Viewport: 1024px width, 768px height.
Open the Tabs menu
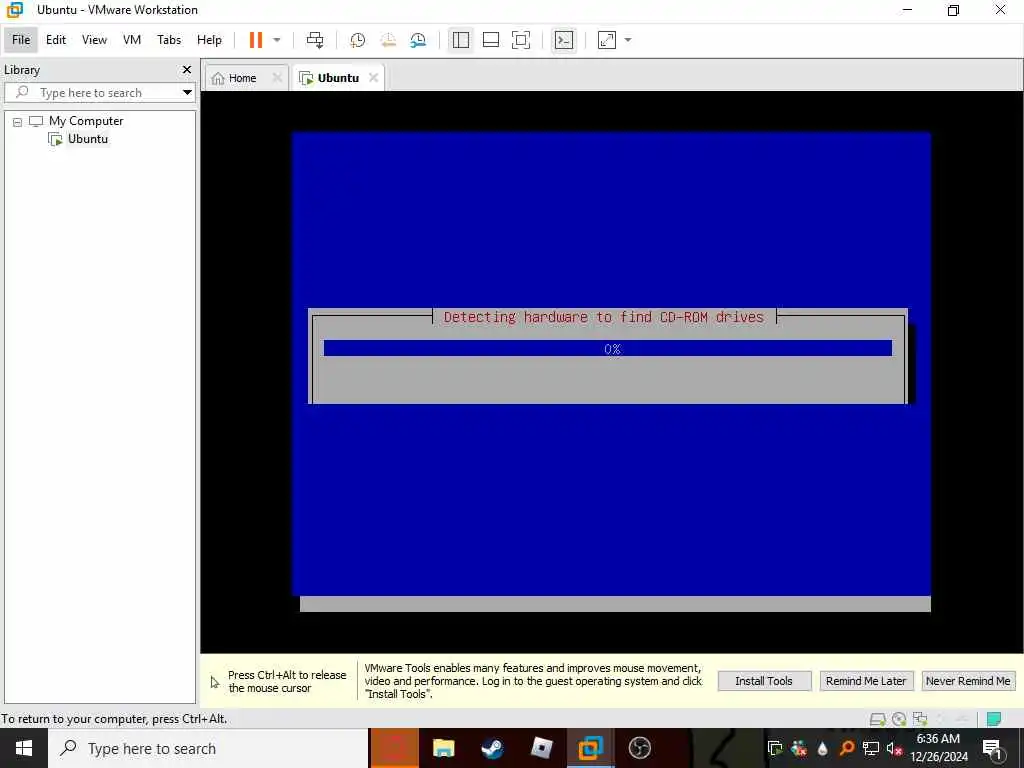tap(168, 40)
